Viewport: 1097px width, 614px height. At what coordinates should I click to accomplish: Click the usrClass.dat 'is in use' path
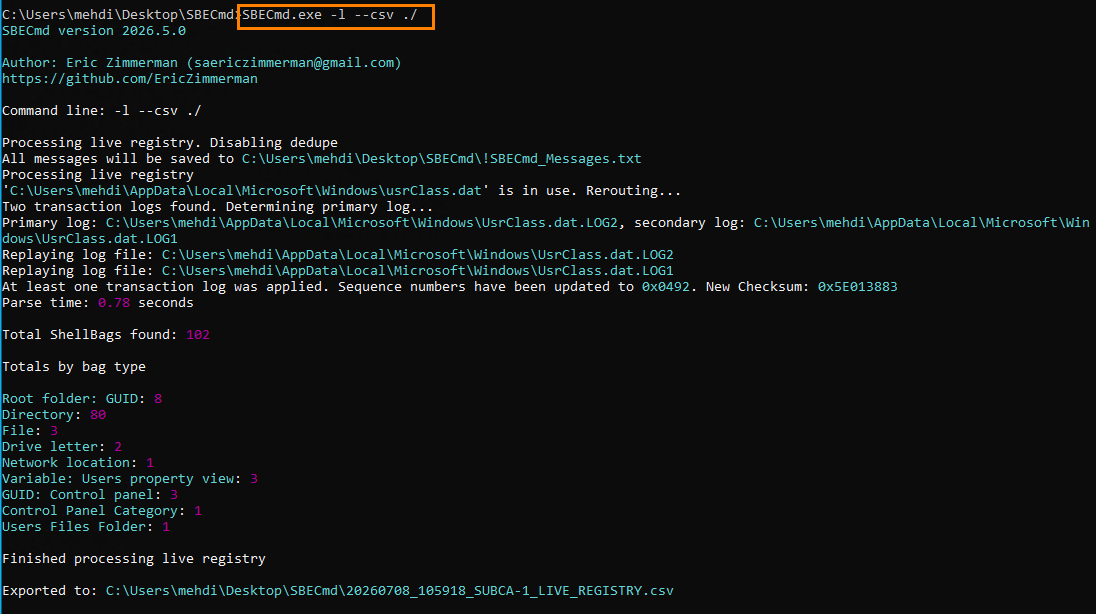[x=246, y=191]
